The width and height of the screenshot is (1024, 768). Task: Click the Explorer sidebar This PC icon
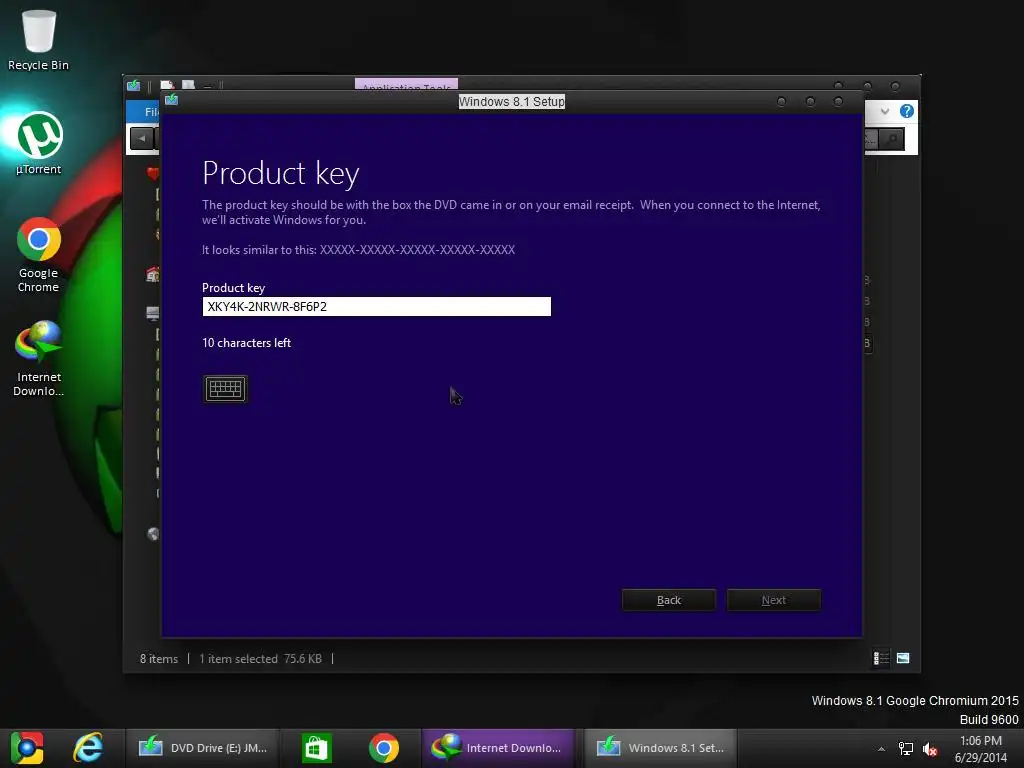(153, 313)
